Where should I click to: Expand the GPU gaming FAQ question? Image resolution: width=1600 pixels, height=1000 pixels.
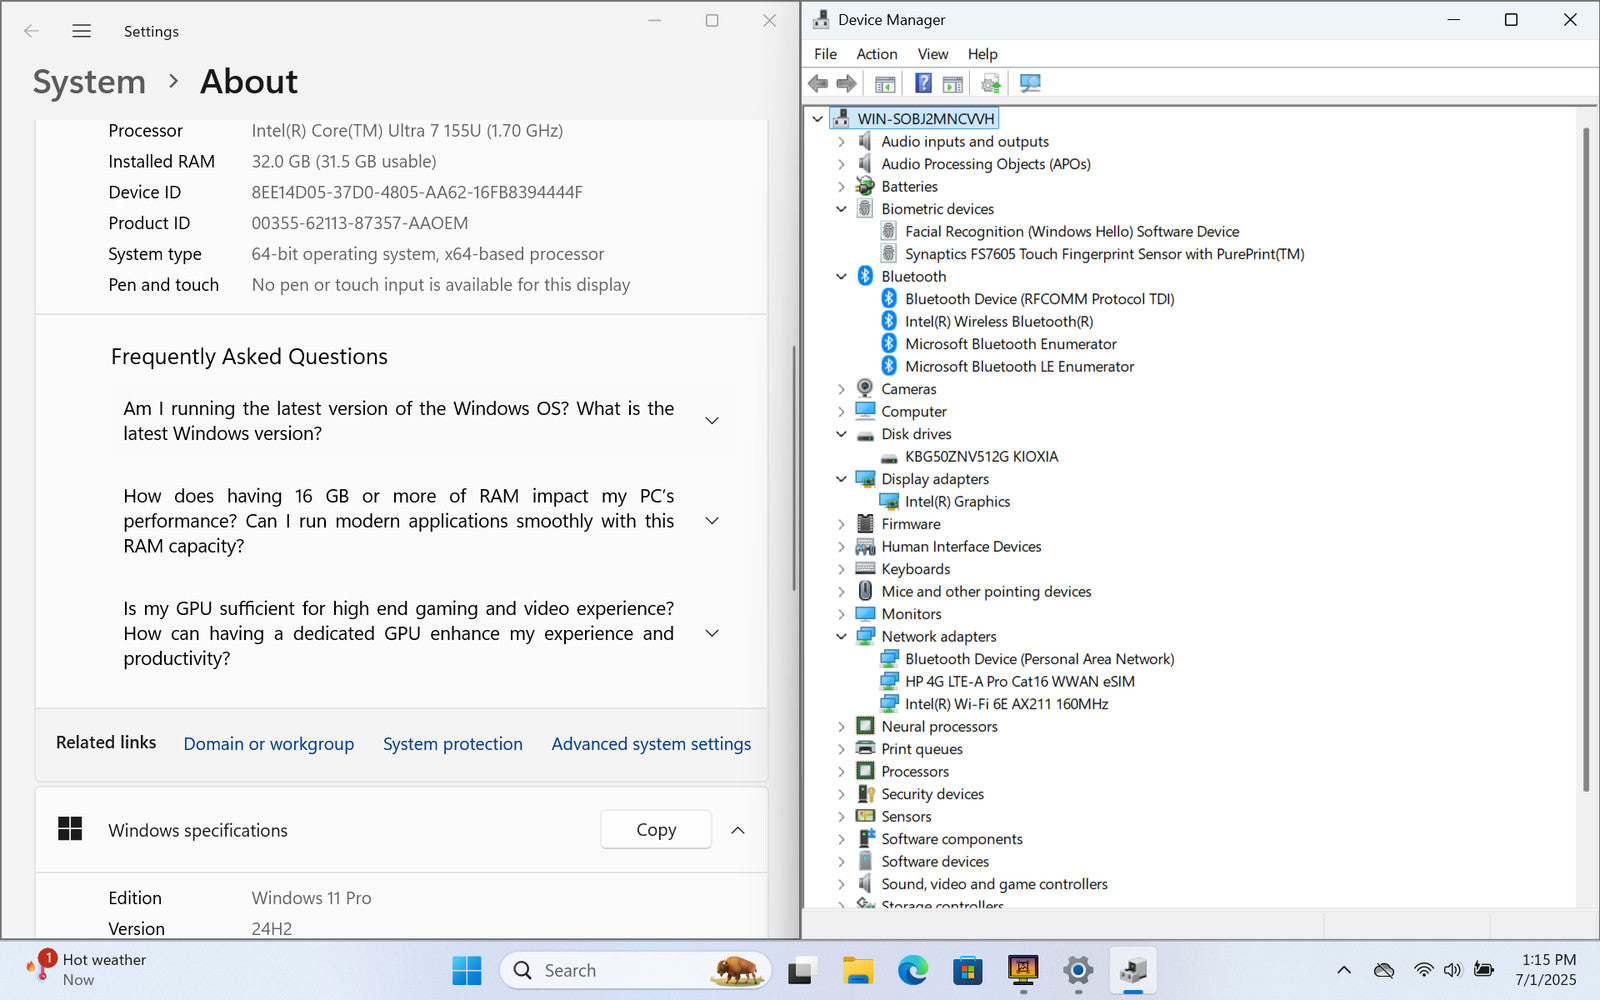(712, 633)
